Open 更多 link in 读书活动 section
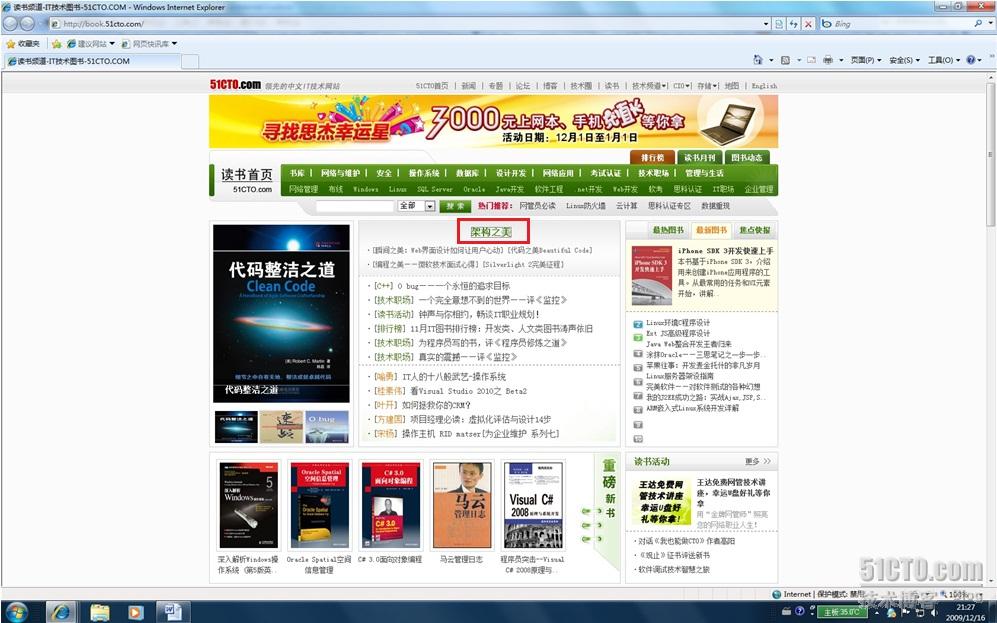The image size is (997, 623). click(x=757, y=461)
